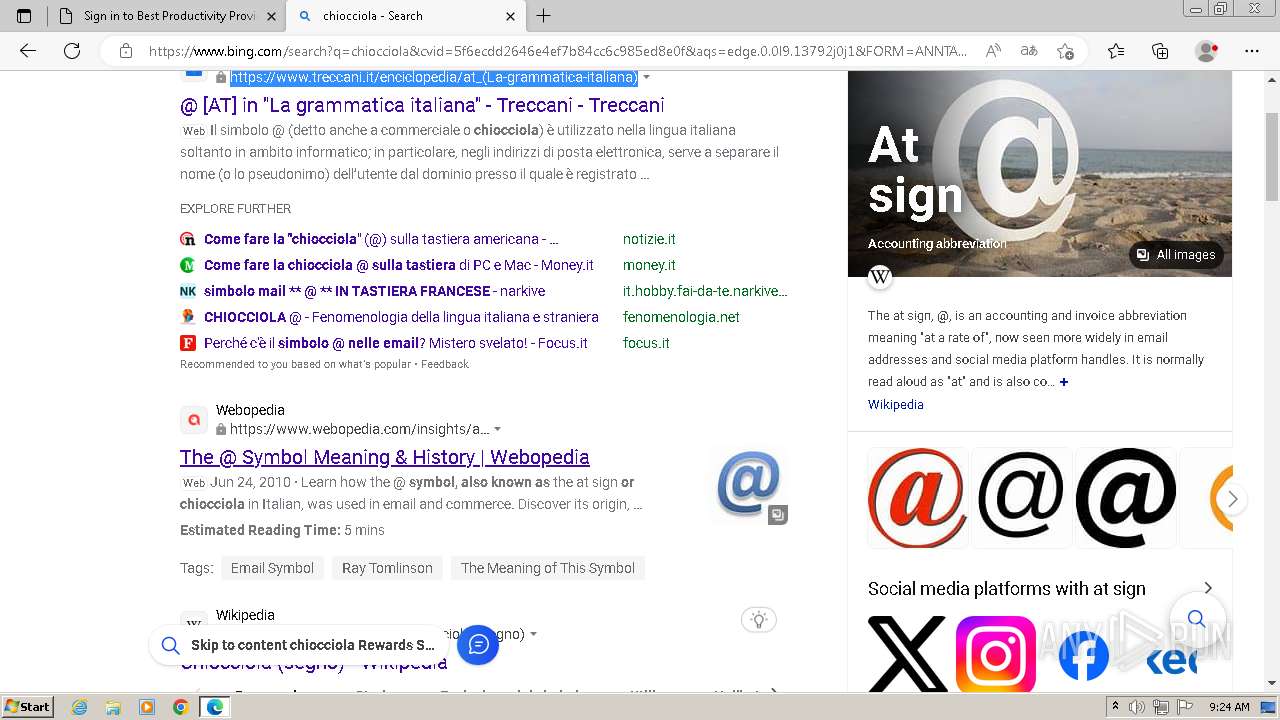This screenshot has width=1280, height=720.
Task: Open the X social platform logo
Action: (907, 654)
